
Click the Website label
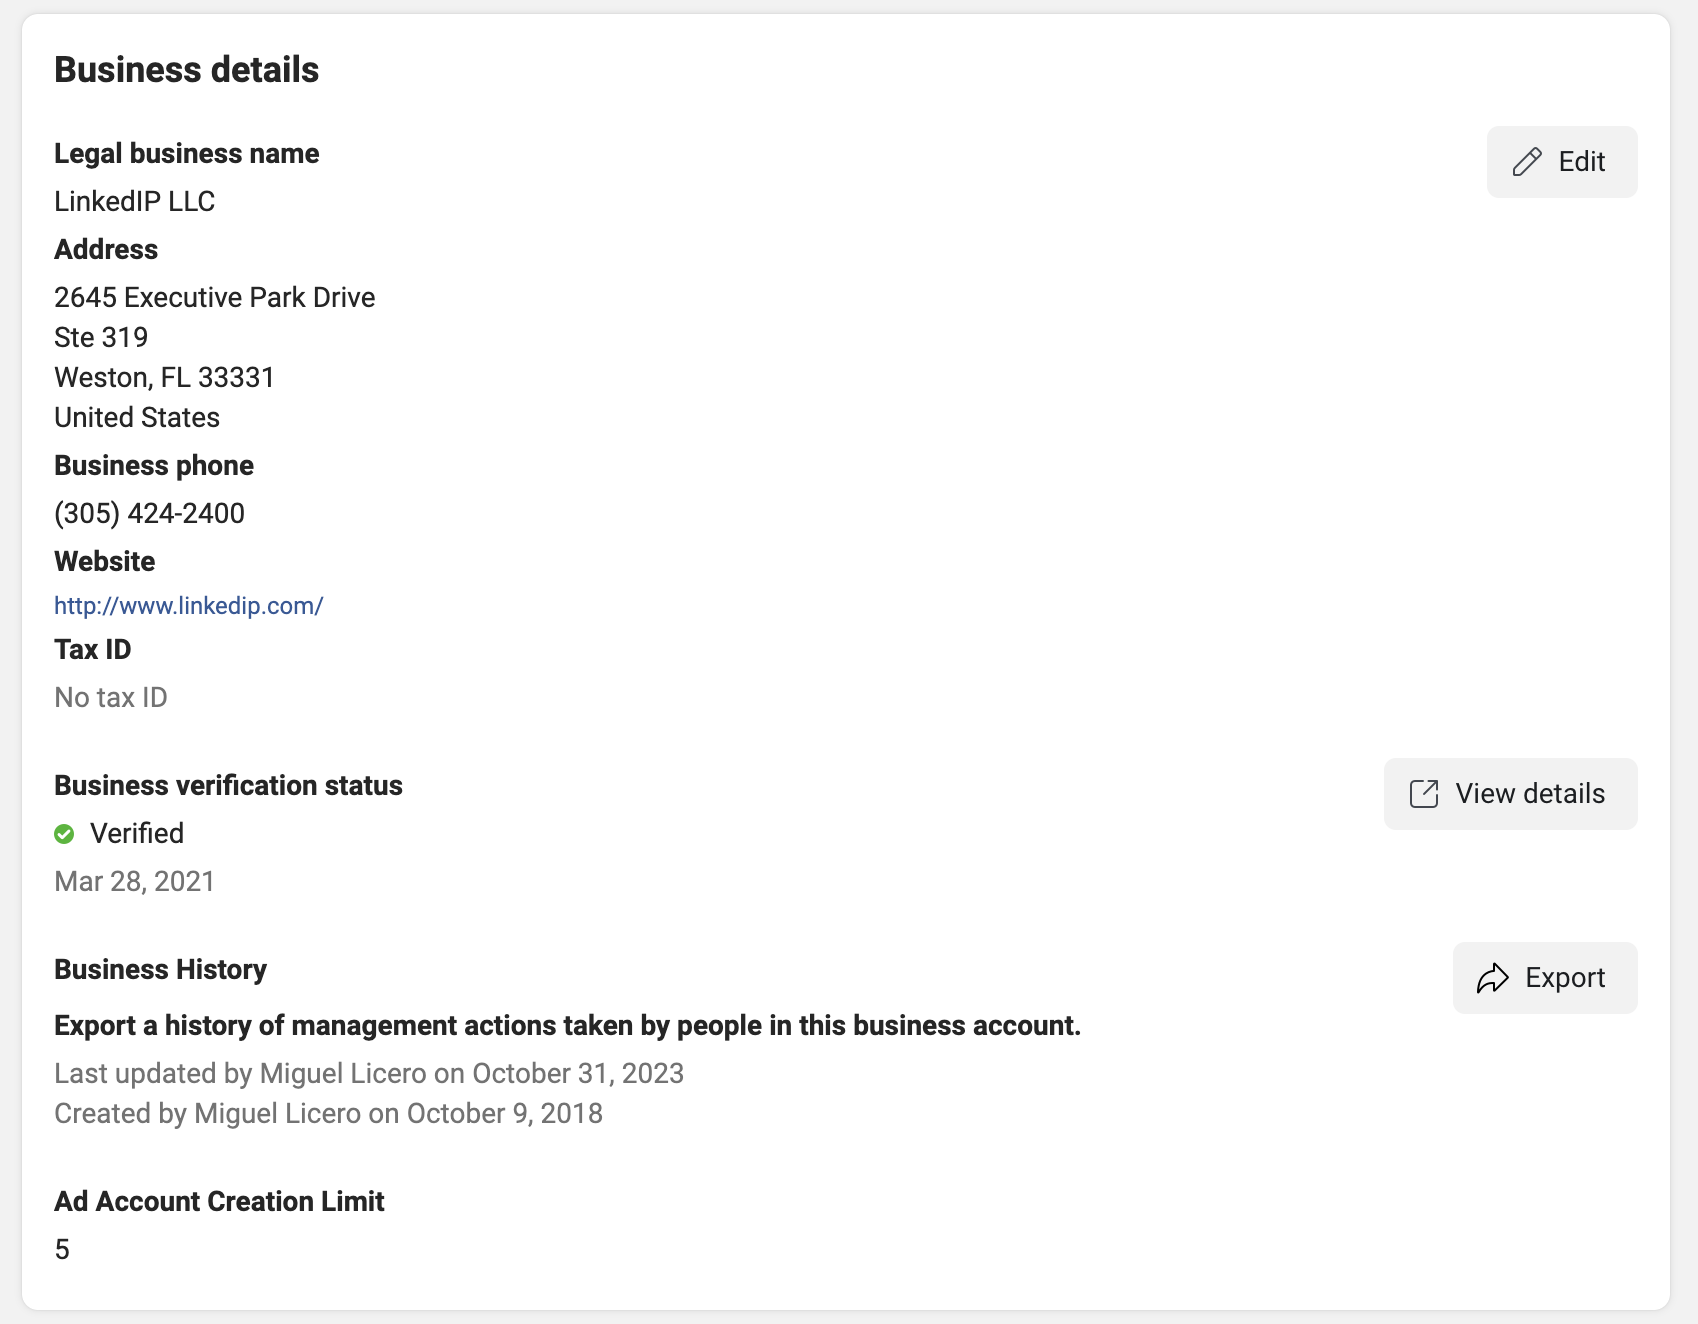(x=105, y=562)
